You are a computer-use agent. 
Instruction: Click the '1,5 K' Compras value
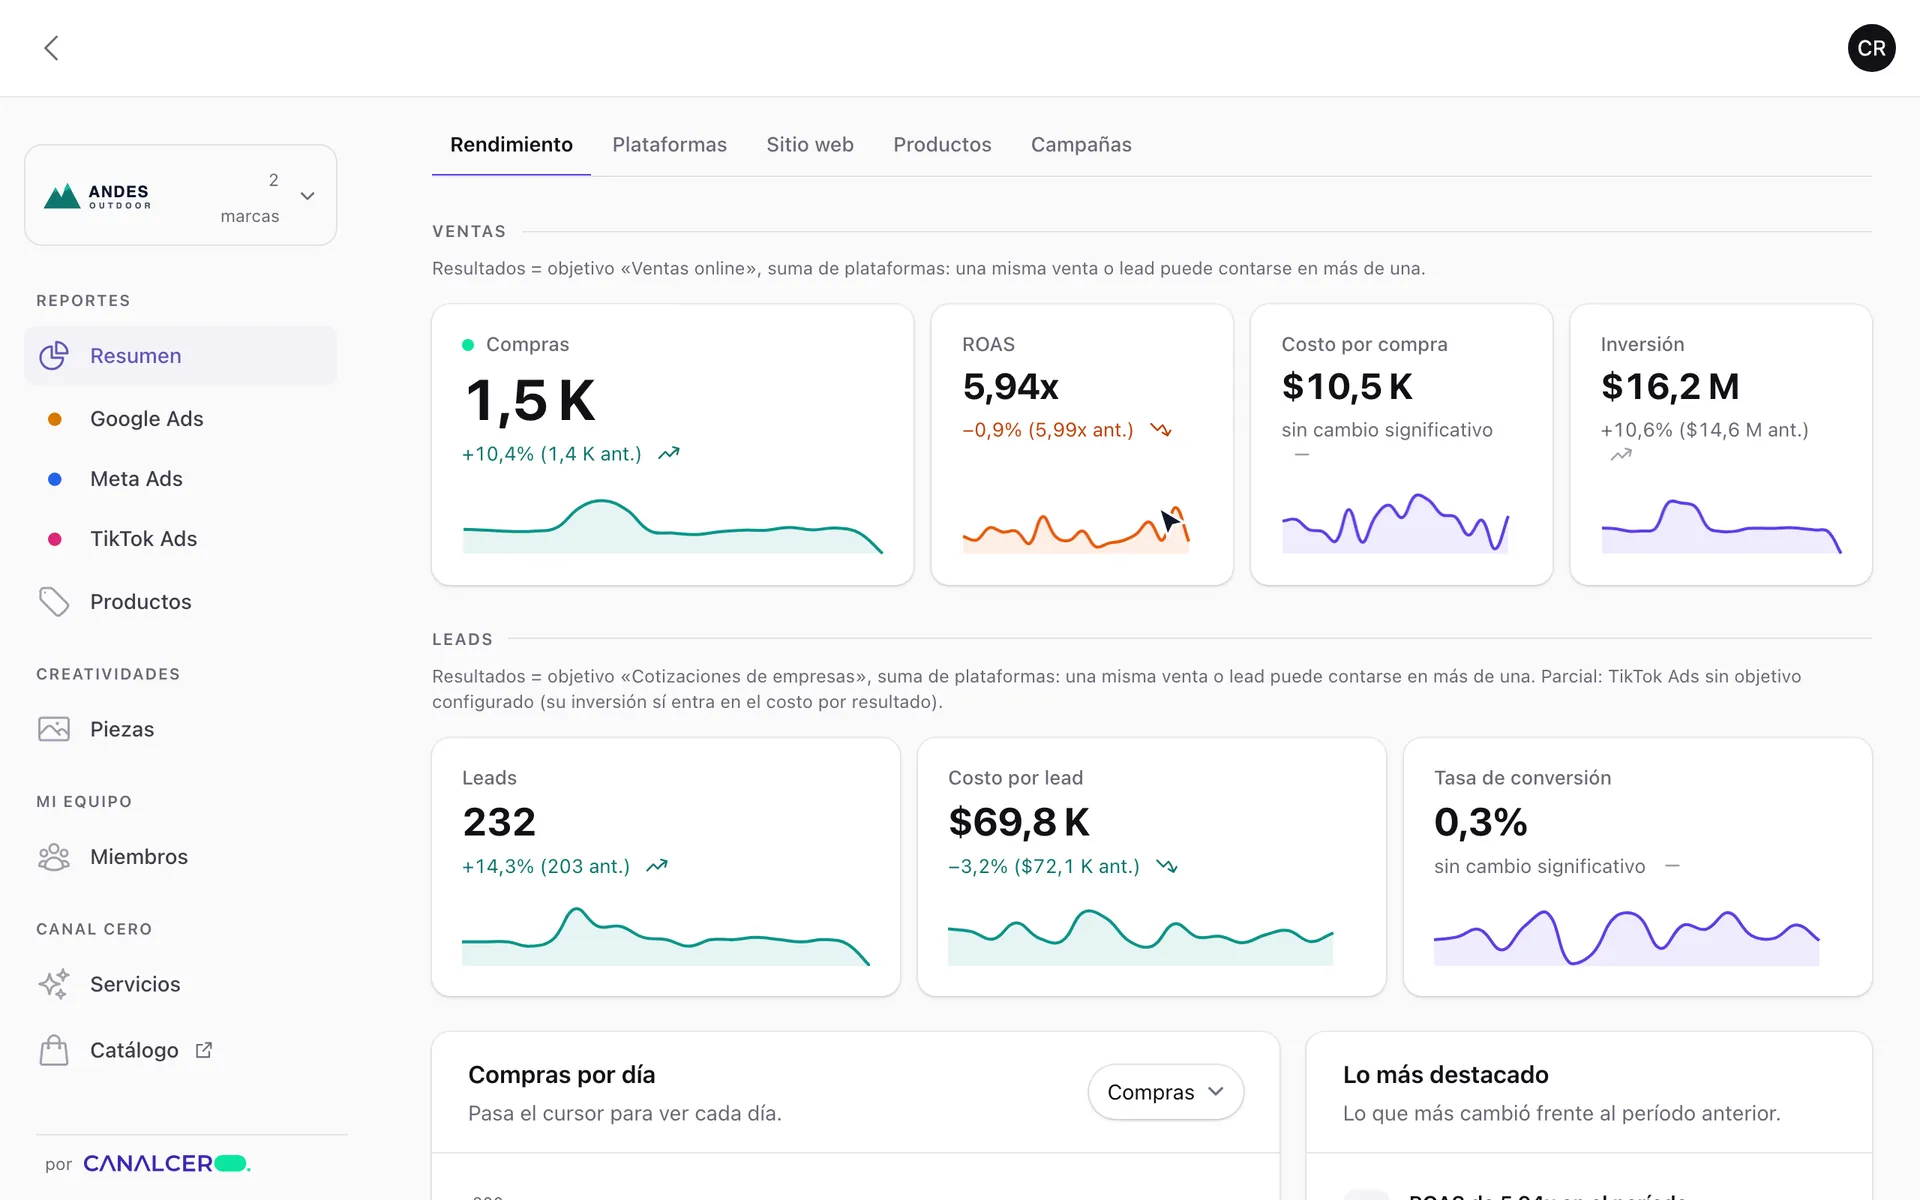(530, 401)
